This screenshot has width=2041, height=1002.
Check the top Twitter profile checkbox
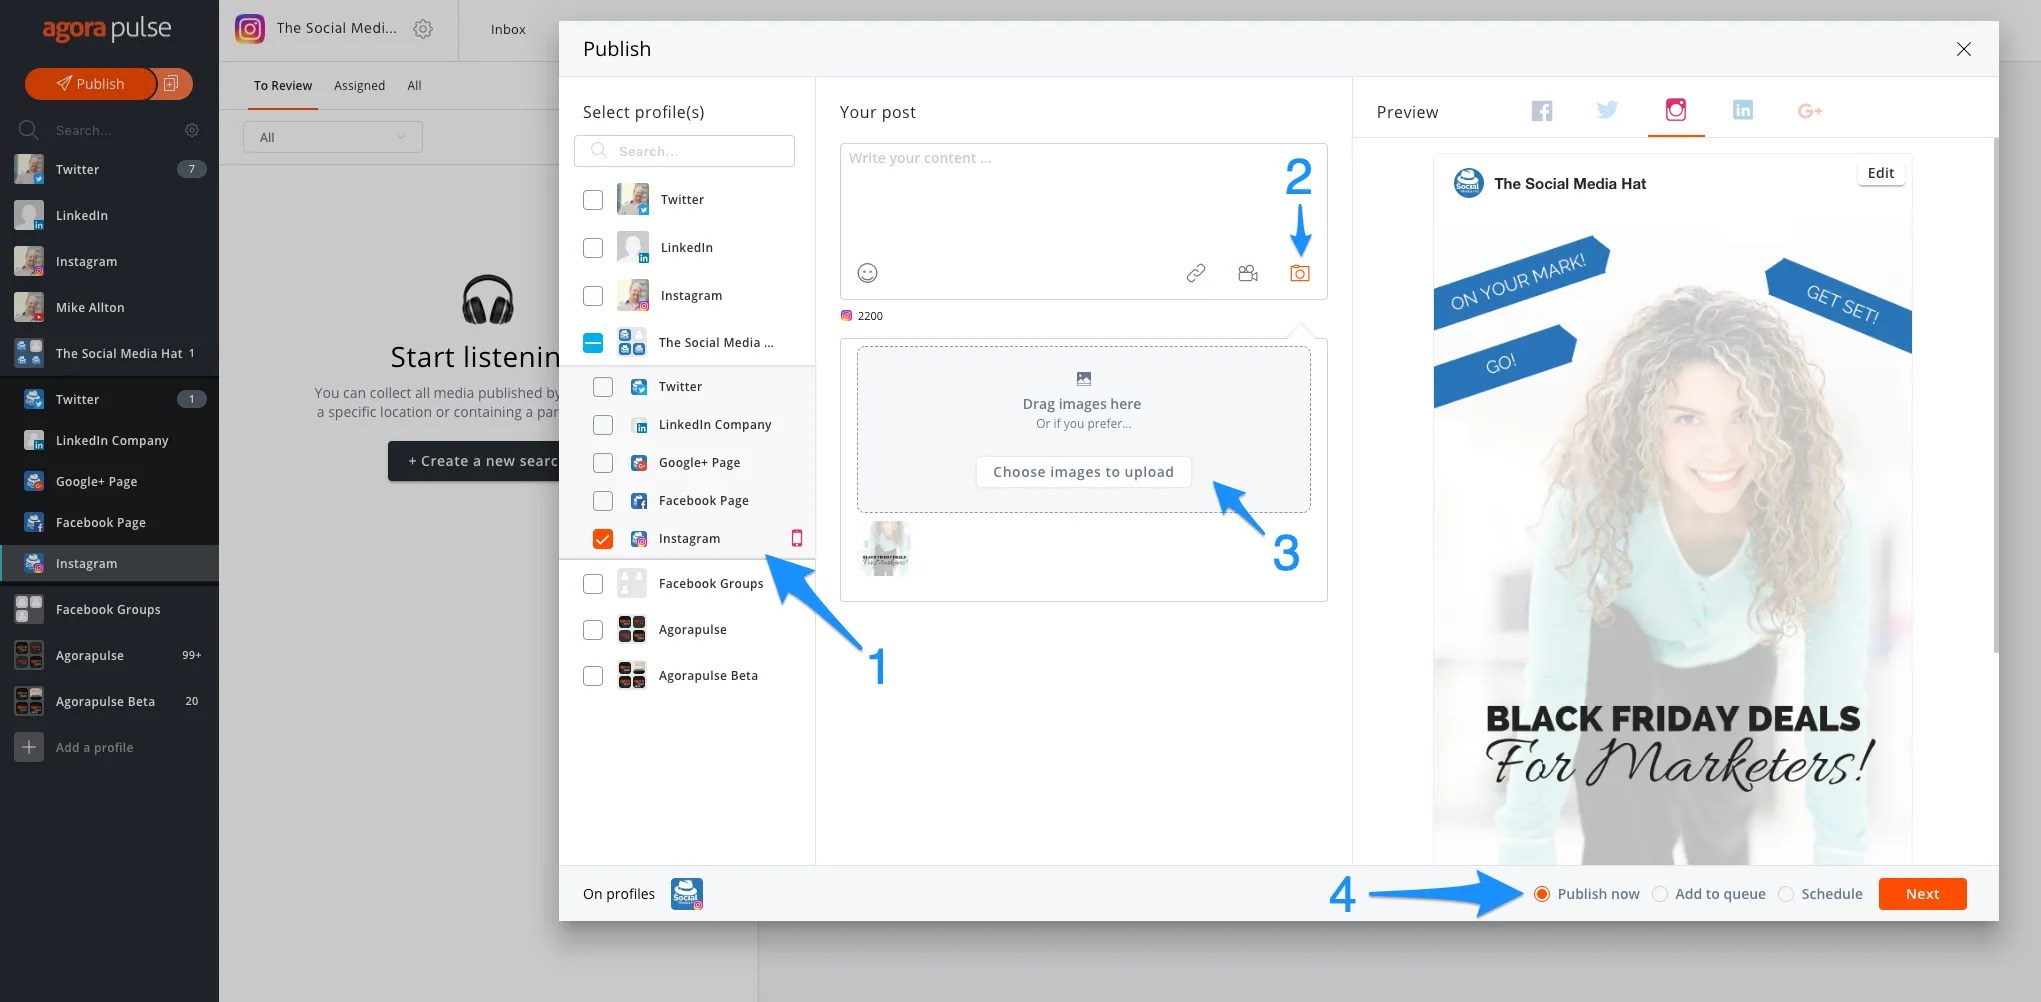click(x=593, y=200)
